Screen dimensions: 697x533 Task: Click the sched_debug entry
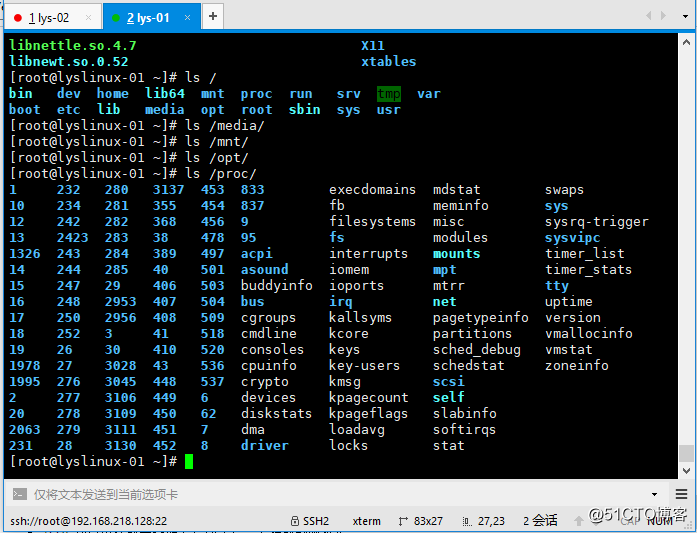coord(477,349)
